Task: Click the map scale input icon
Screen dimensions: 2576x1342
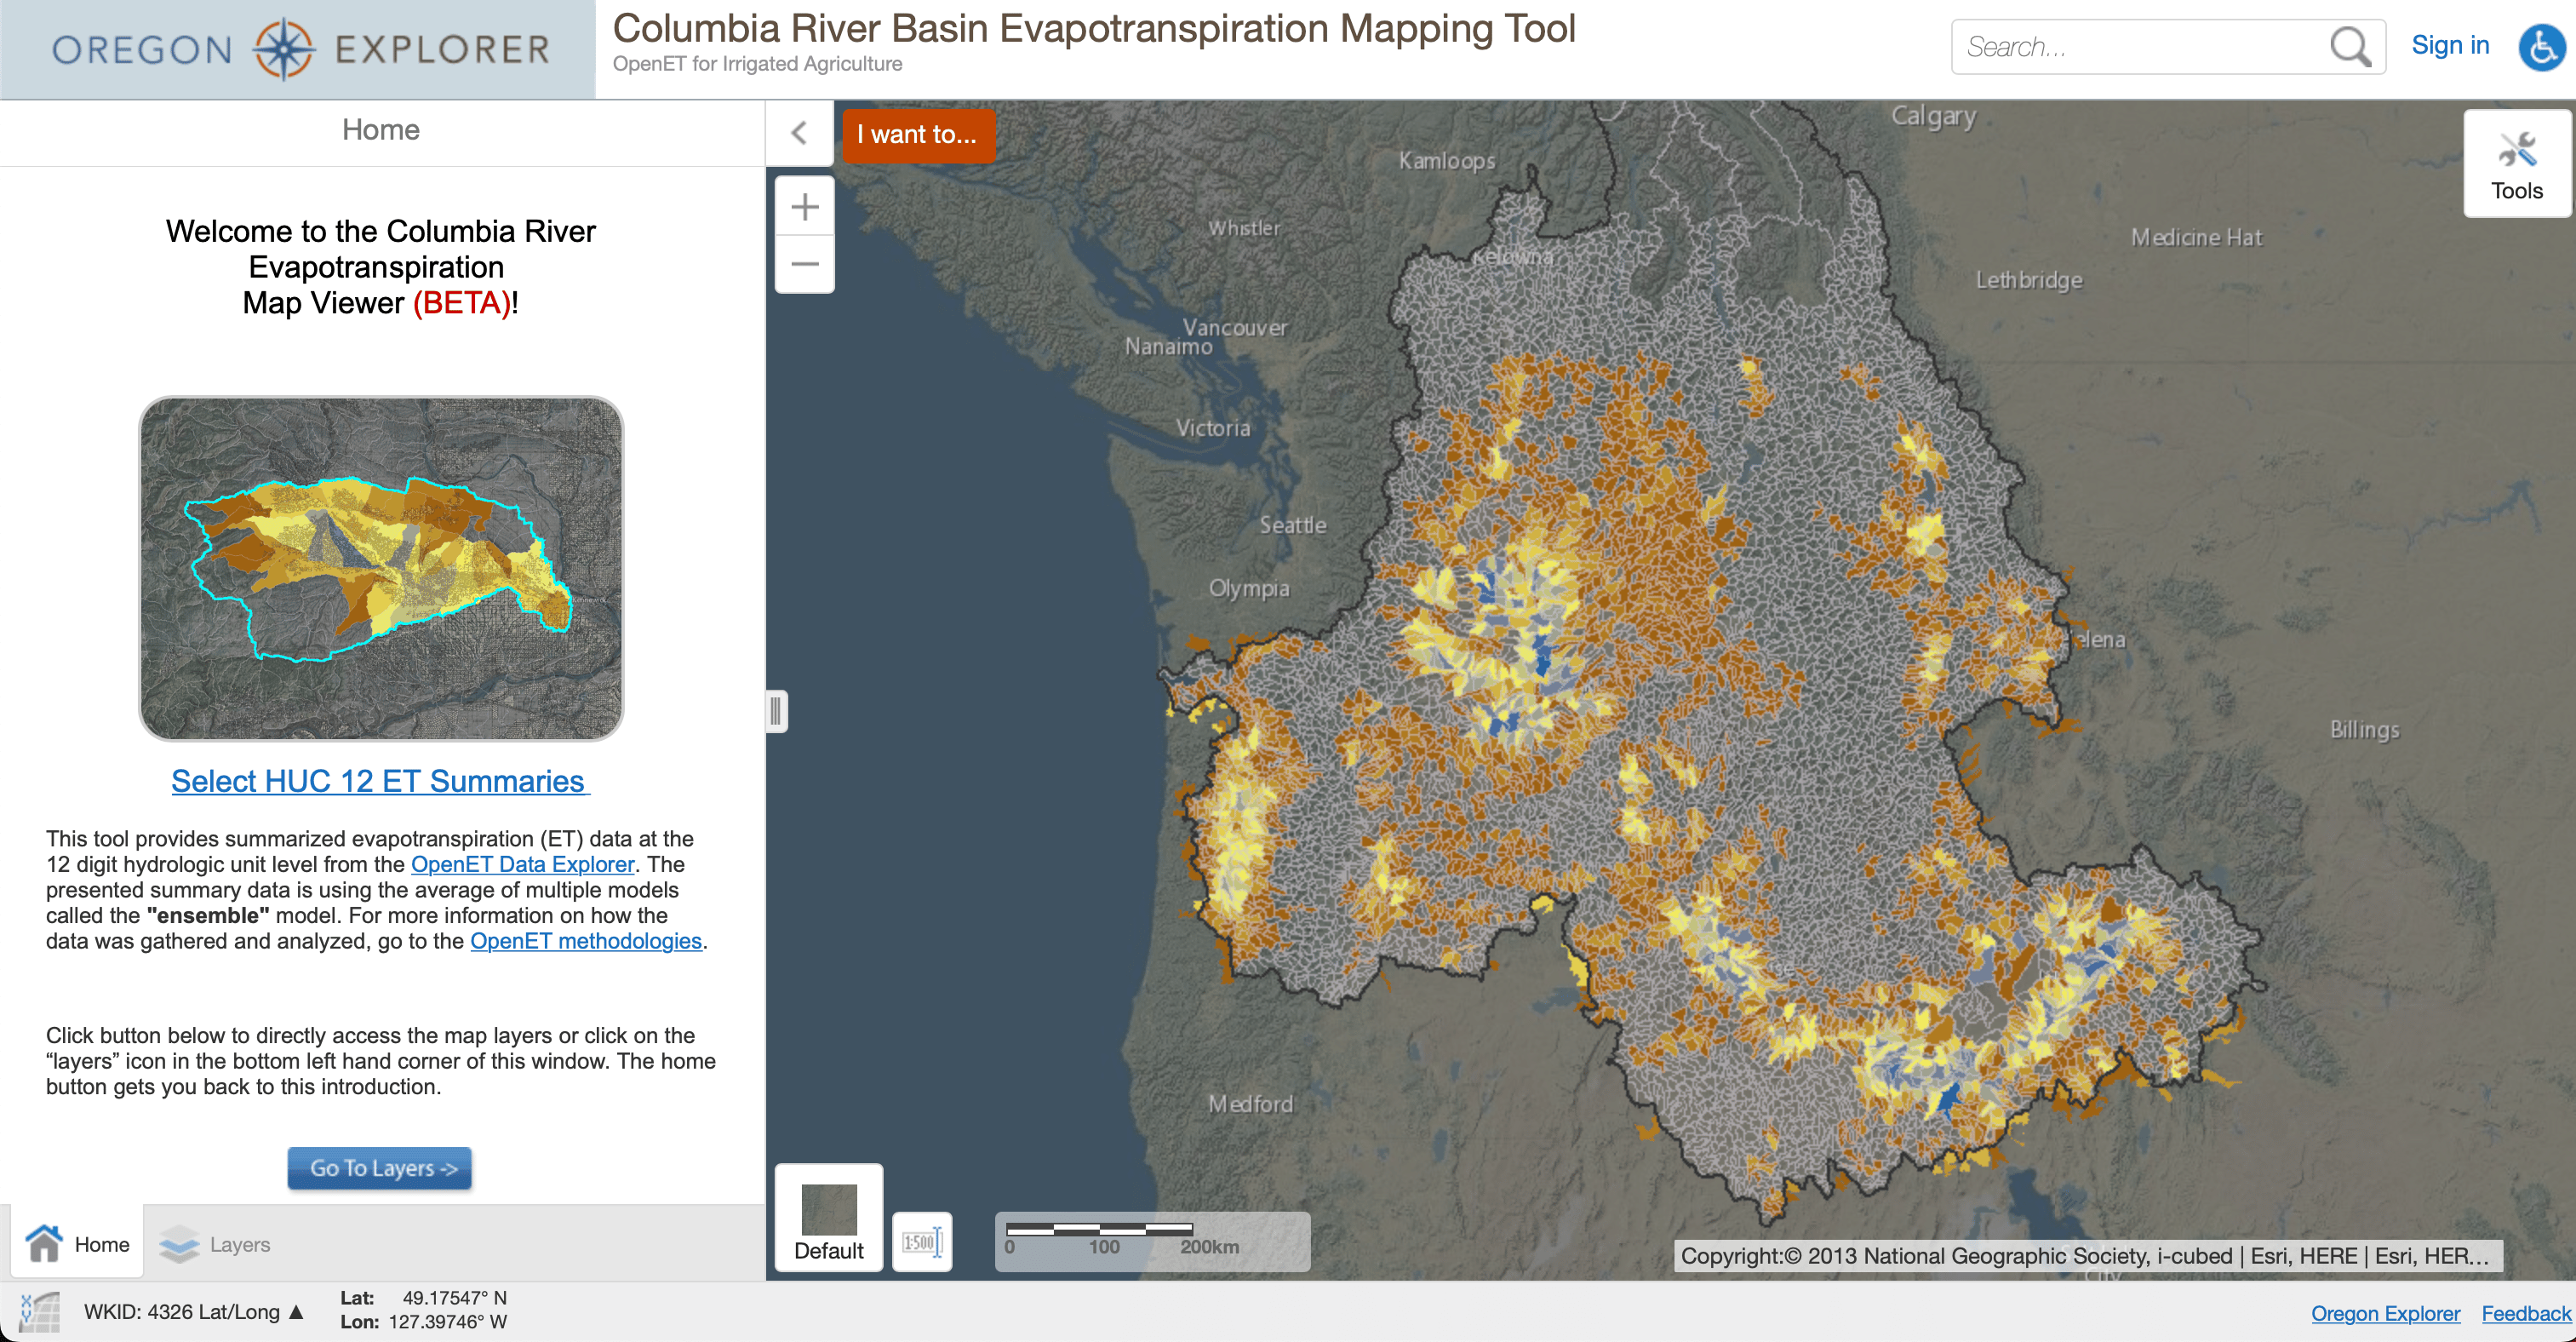Action: point(921,1243)
